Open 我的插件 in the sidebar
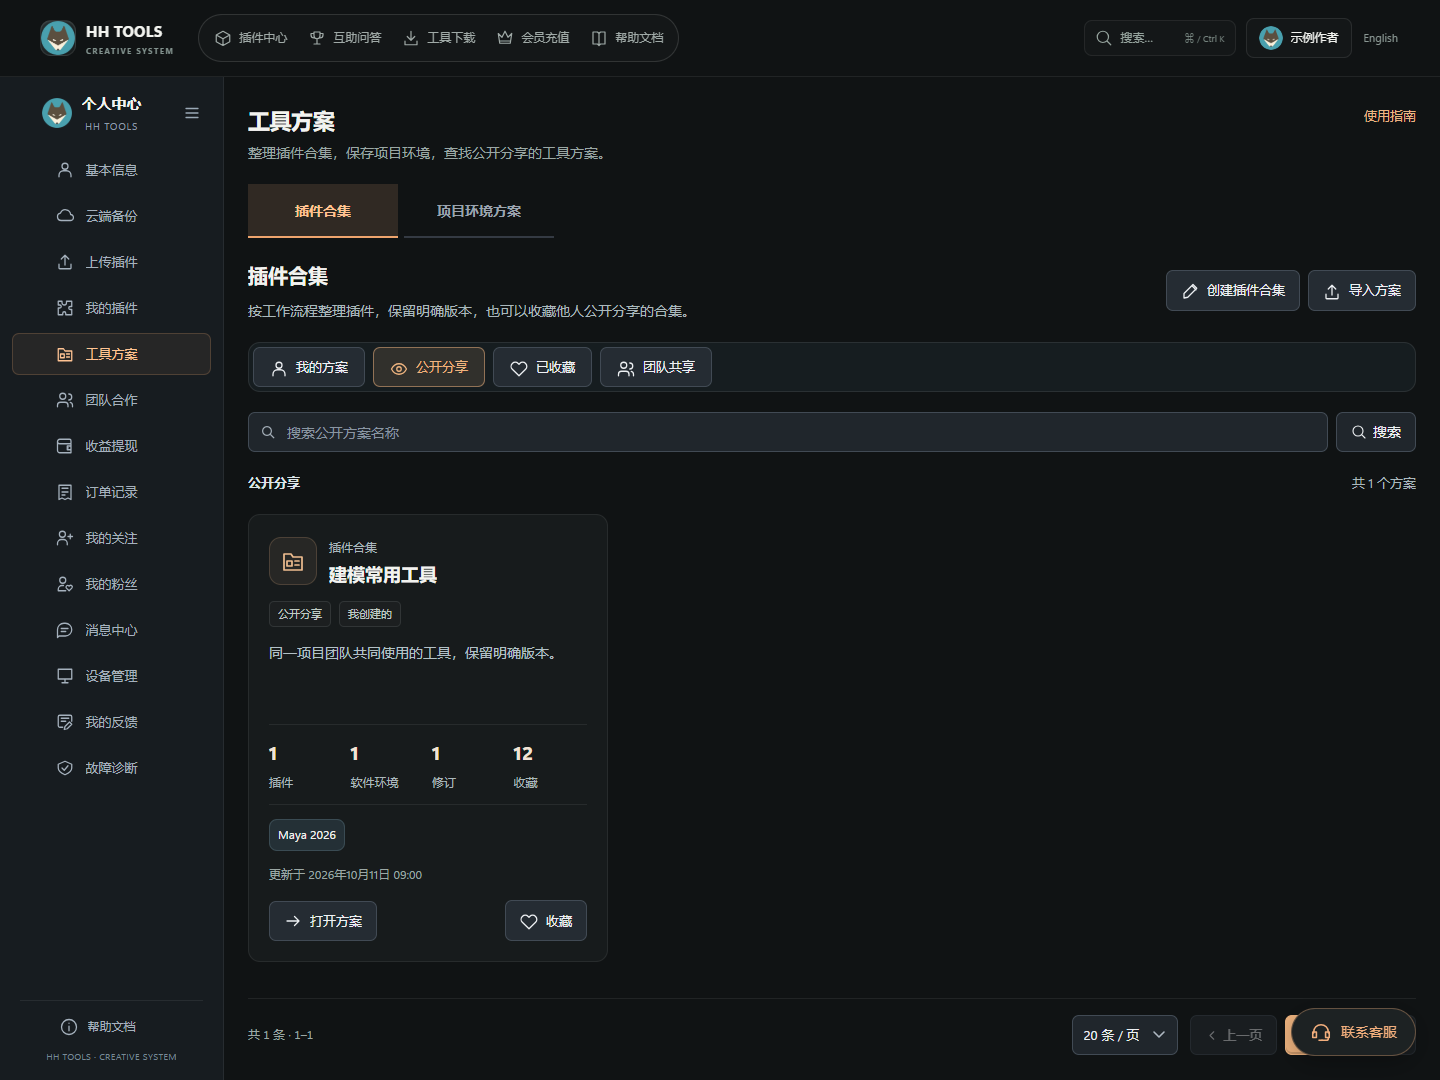 (x=111, y=308)
